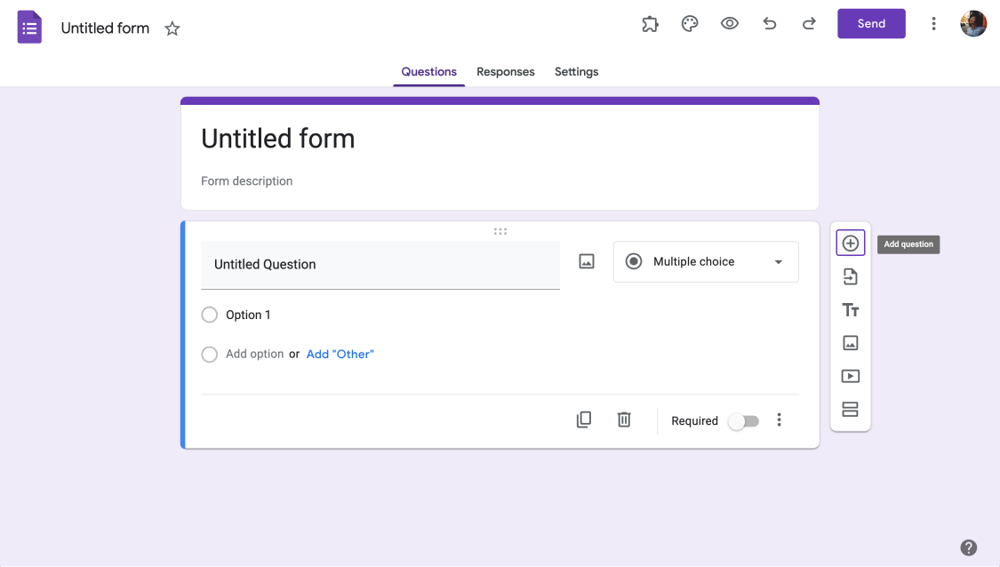Delete the question with trash icon
This screenshot has width=1000, height=567.
(x=624, y=420)
